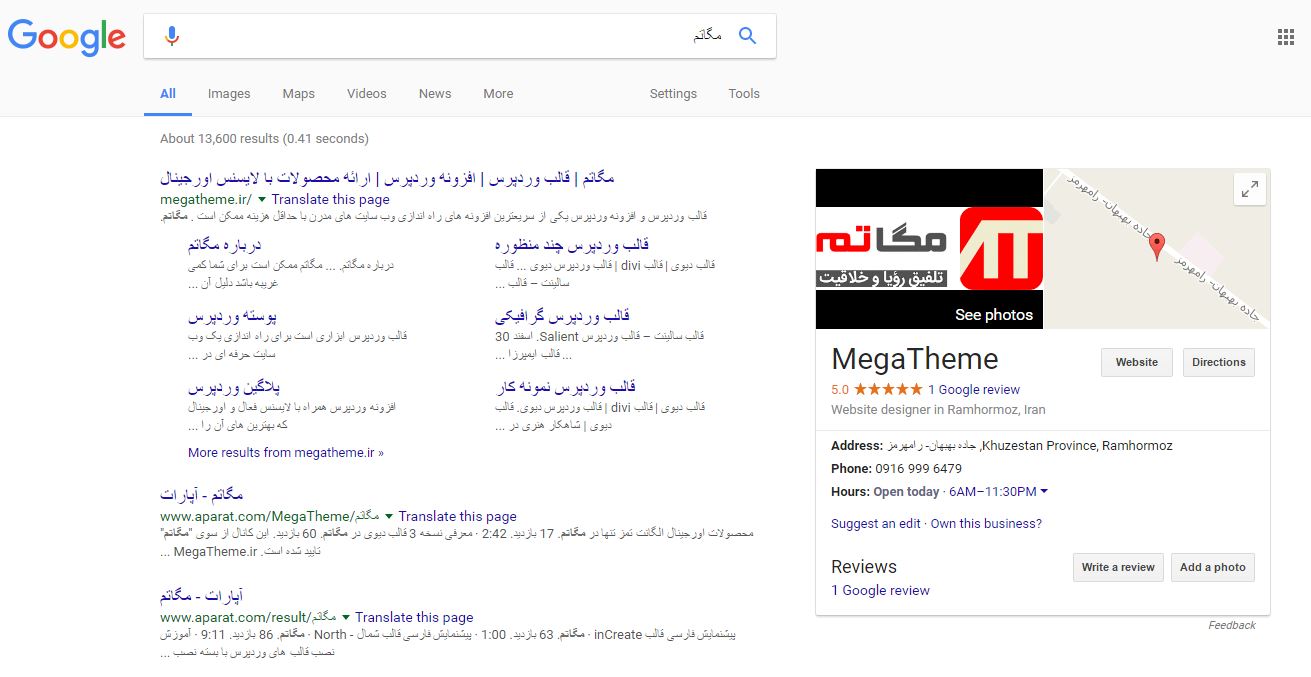Image resolution: width=1311 pixels, height=677 pixels.
Task: Click the Address line with Khuzestan Province
Action: coord(1002,446)
